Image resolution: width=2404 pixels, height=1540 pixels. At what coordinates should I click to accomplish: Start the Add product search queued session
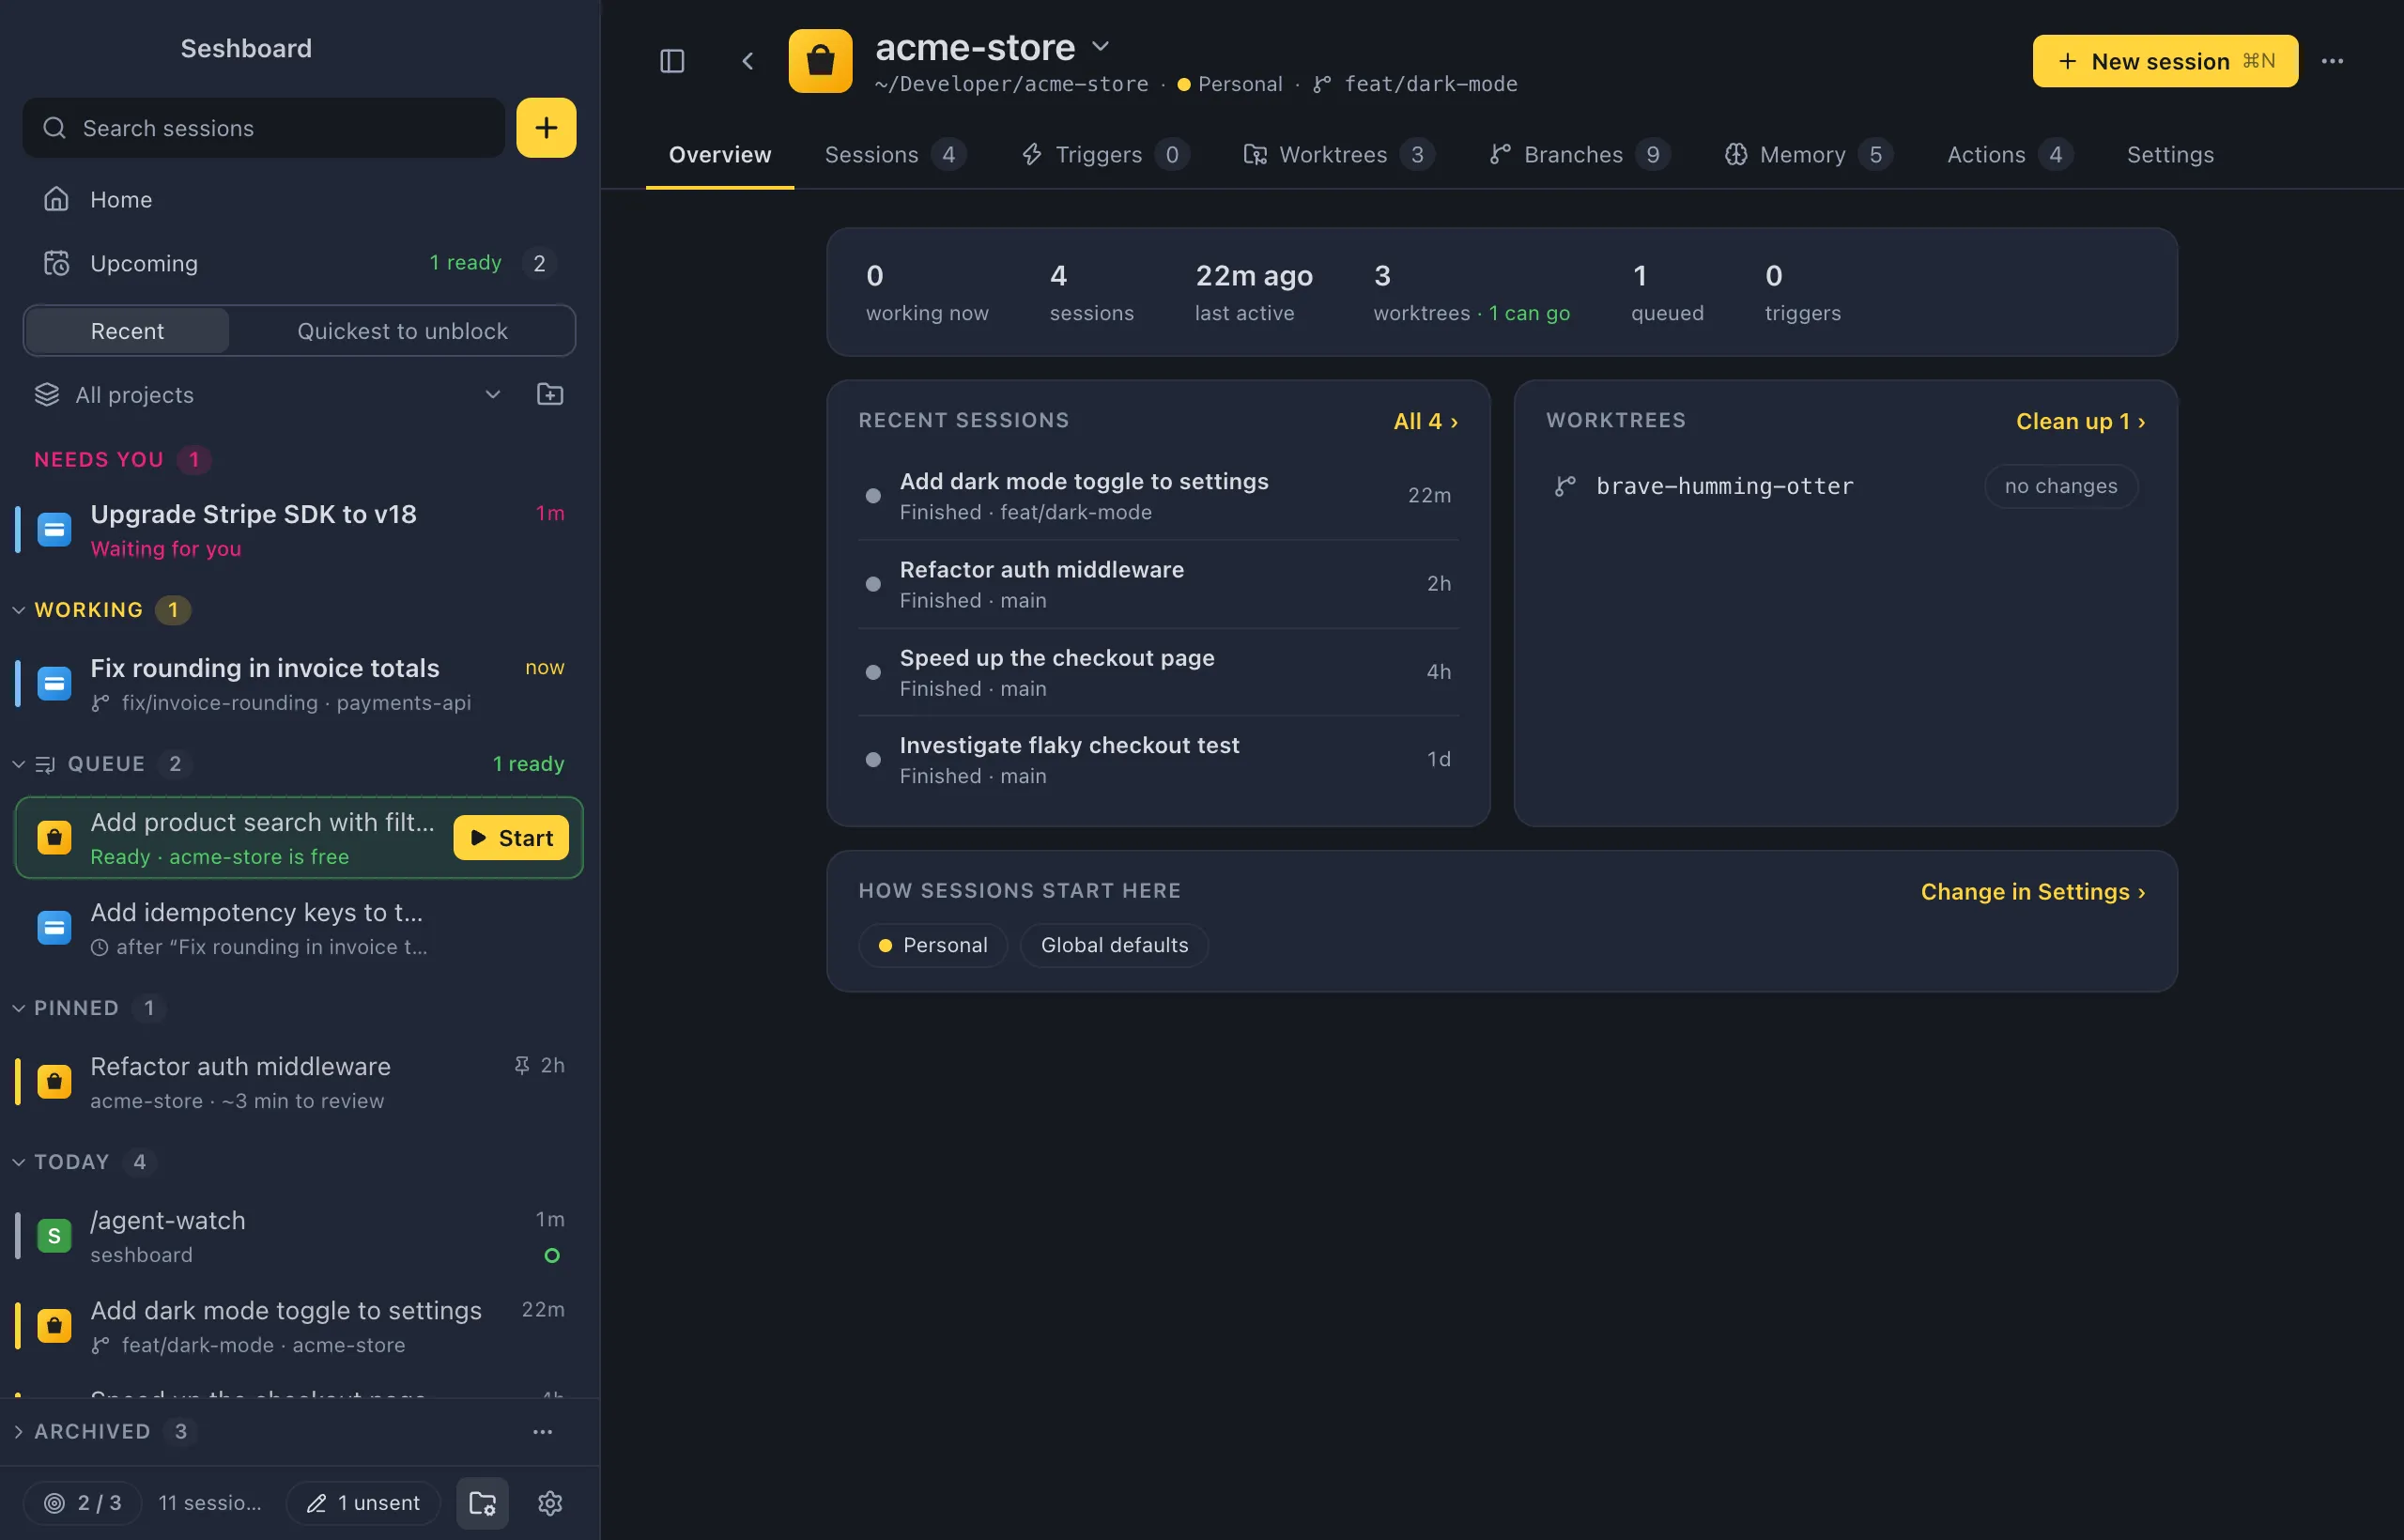pyautogui.click(x=511, y=838)
